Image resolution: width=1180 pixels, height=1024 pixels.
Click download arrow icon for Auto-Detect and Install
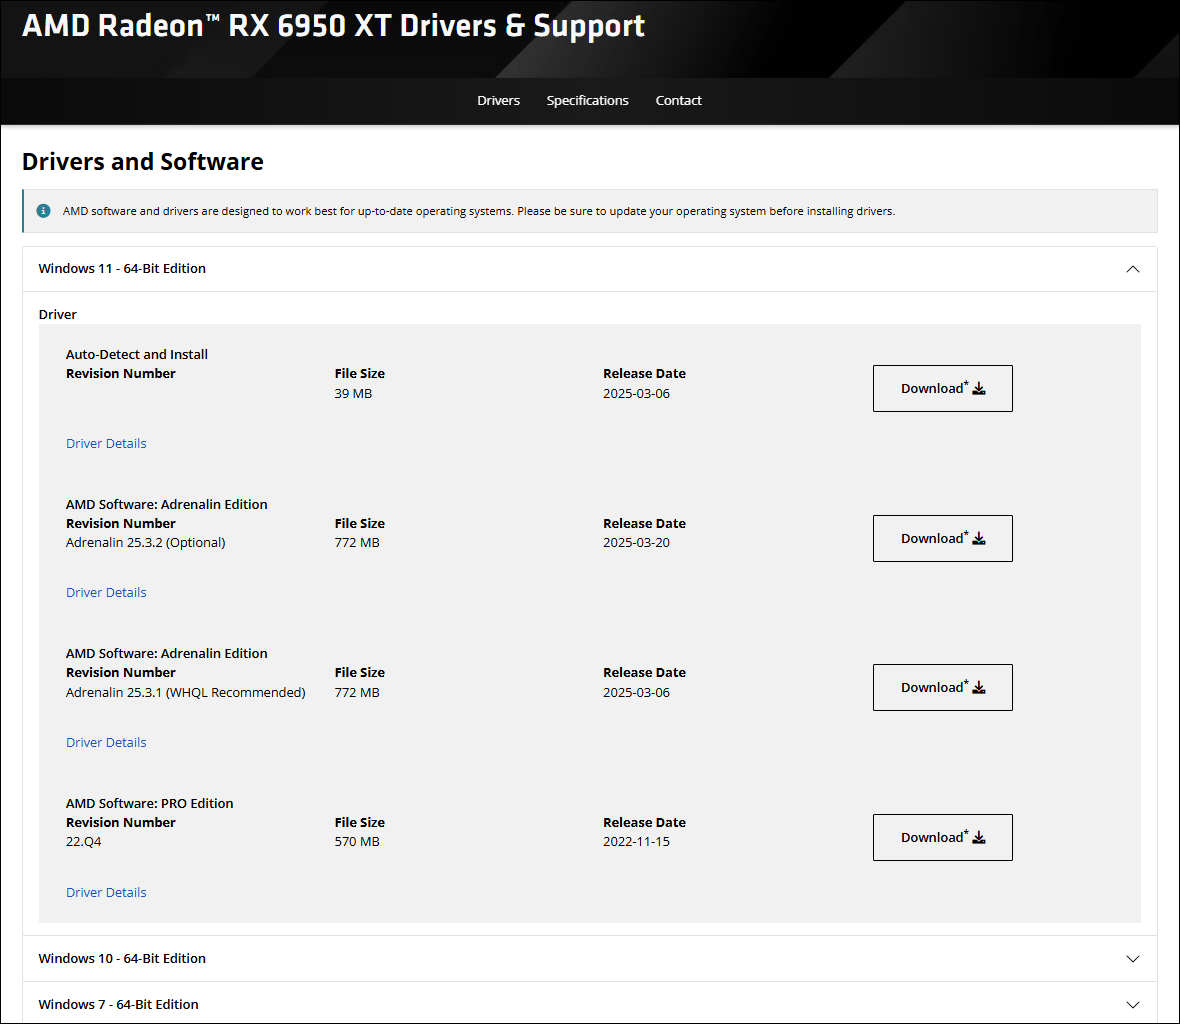979,389
